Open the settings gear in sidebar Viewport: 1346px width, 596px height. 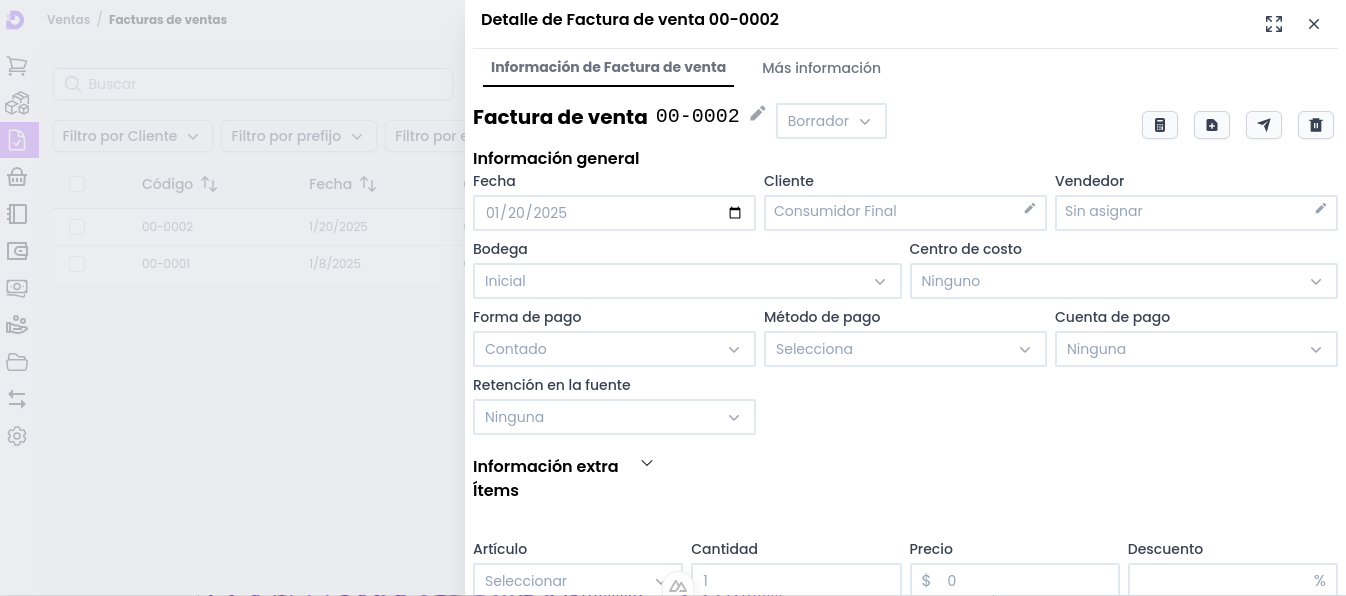pyautogui.click(x=17, y=436)
